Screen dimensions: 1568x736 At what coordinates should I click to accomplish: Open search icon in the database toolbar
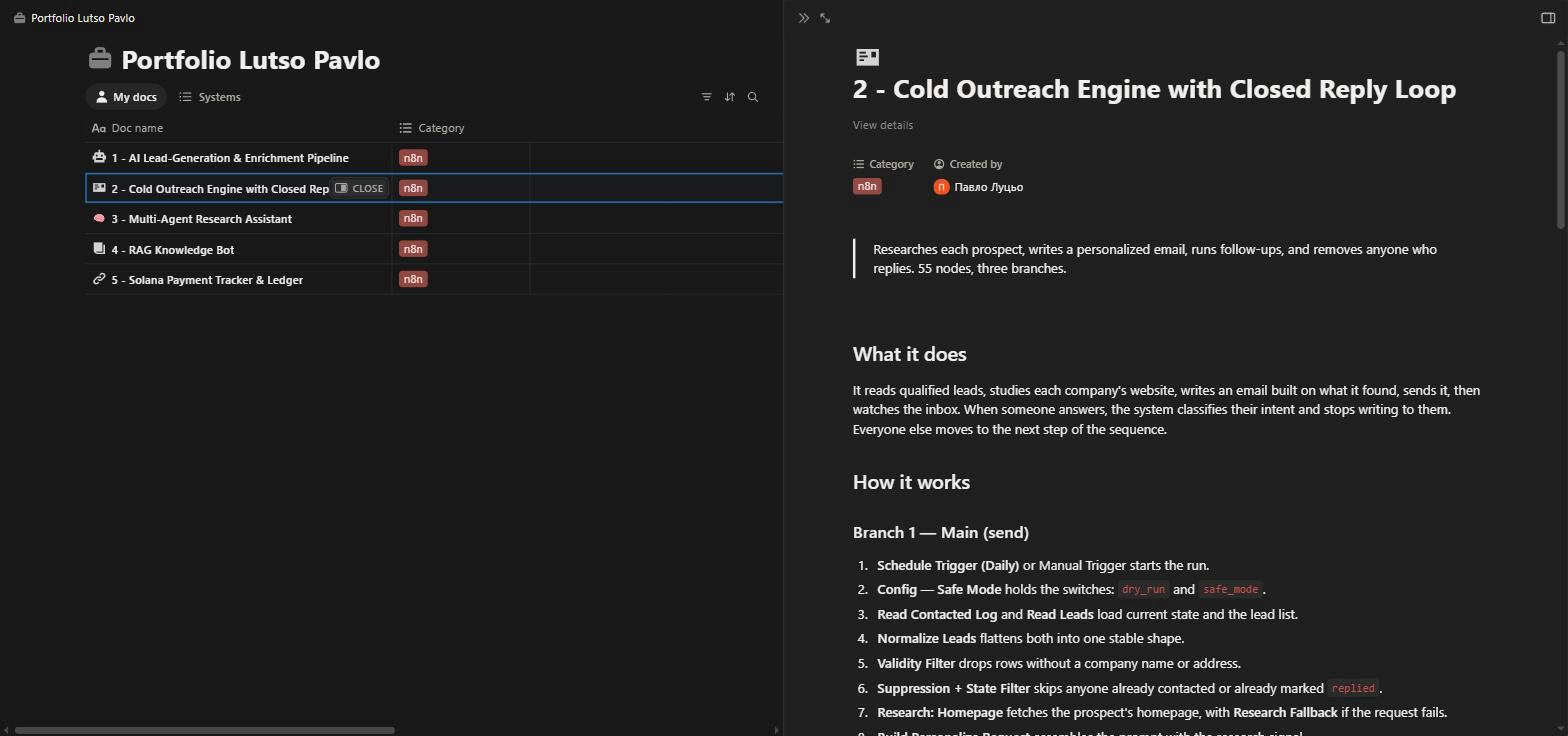(x=753, y=97)
